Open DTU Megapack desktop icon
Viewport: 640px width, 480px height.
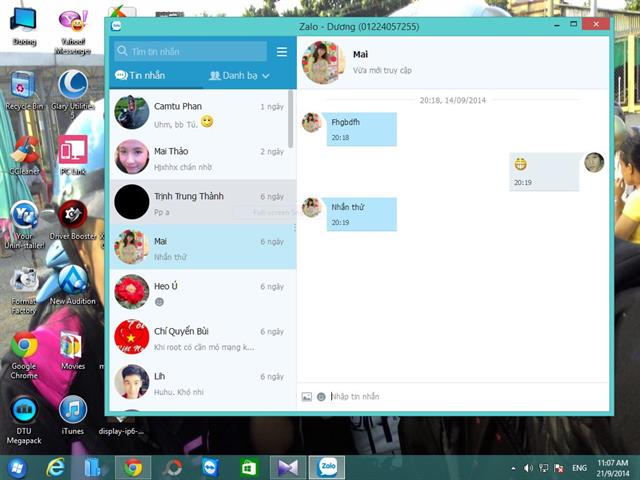click(24, 420)
